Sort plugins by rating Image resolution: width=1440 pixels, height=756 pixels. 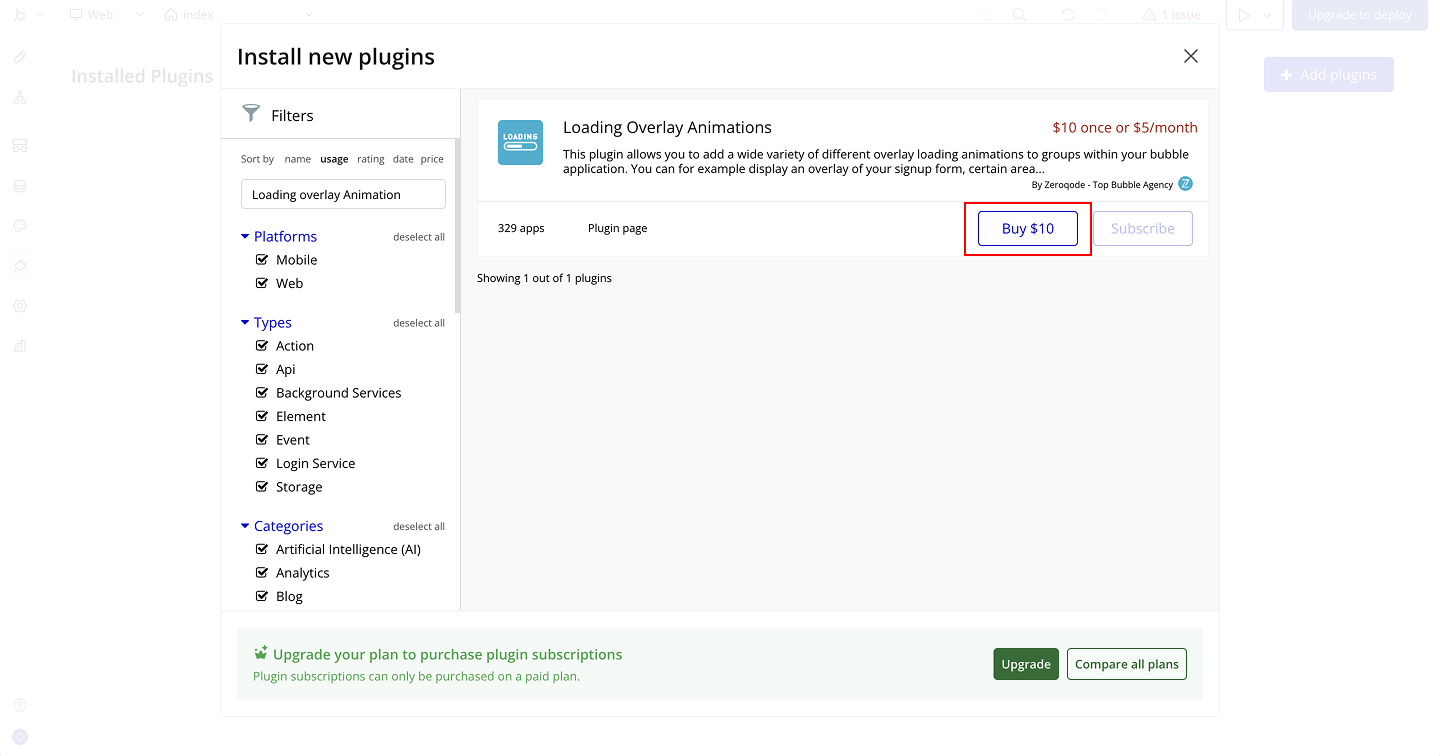tap(370, 159)
